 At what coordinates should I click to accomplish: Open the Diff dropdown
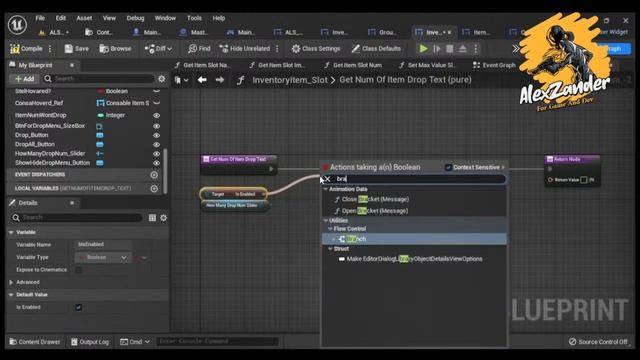tap(158, 49)
